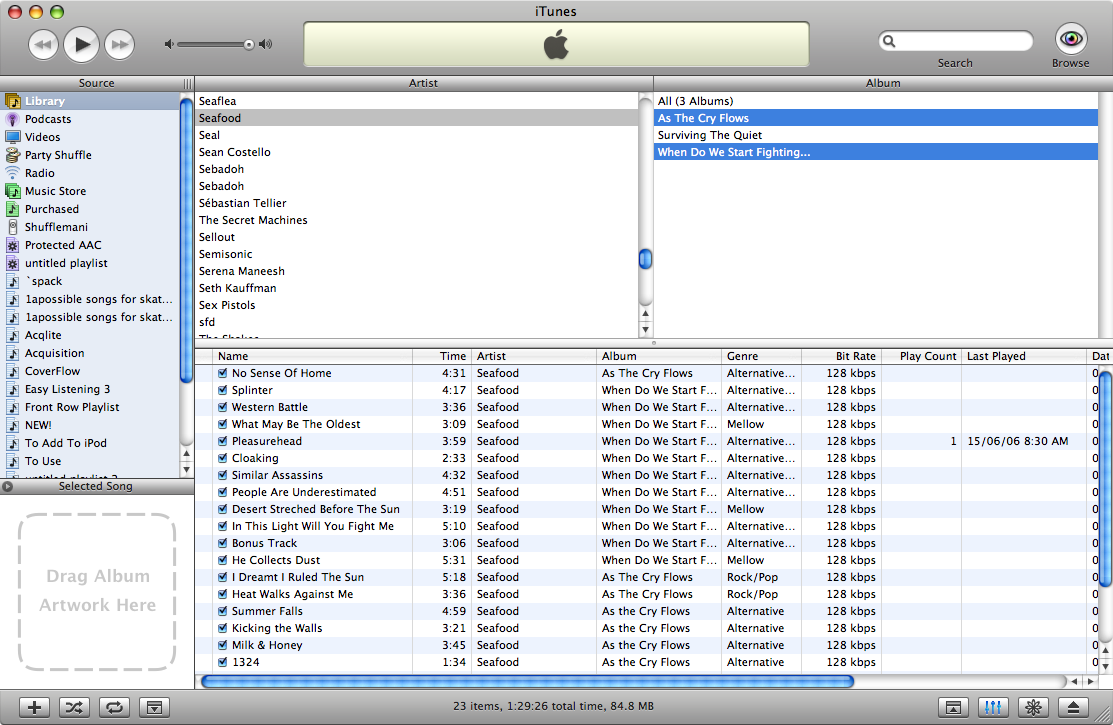Uncheck the Splinter song checkbox
1113x725 pixels.
[223, 390]
